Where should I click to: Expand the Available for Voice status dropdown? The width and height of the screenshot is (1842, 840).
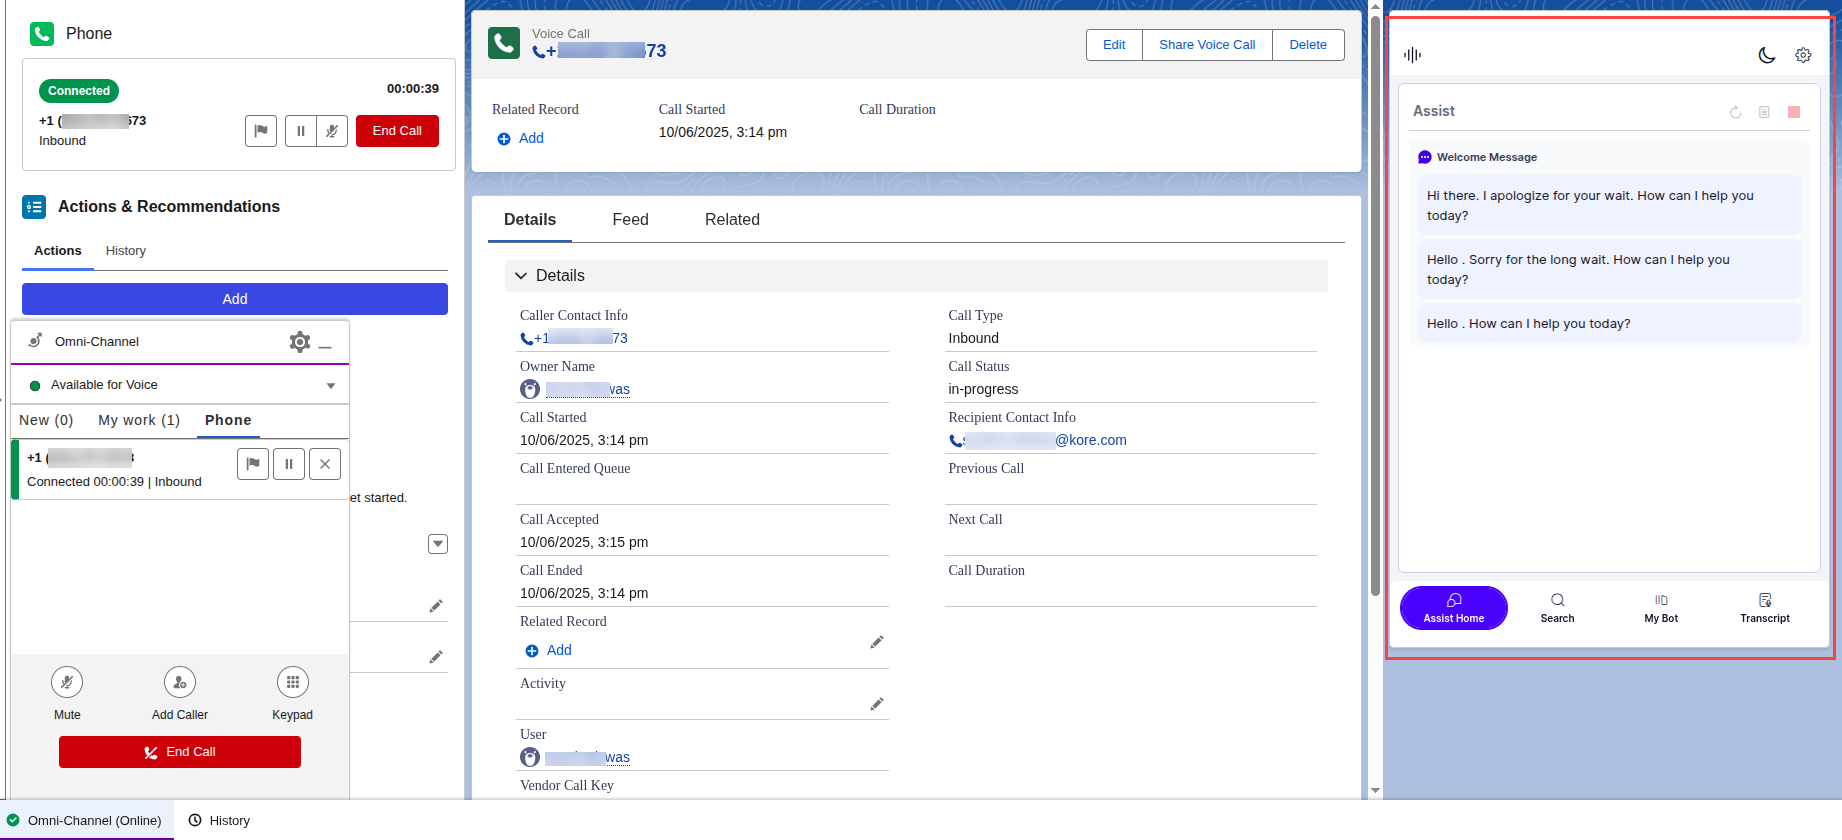(x=331, y=386)
